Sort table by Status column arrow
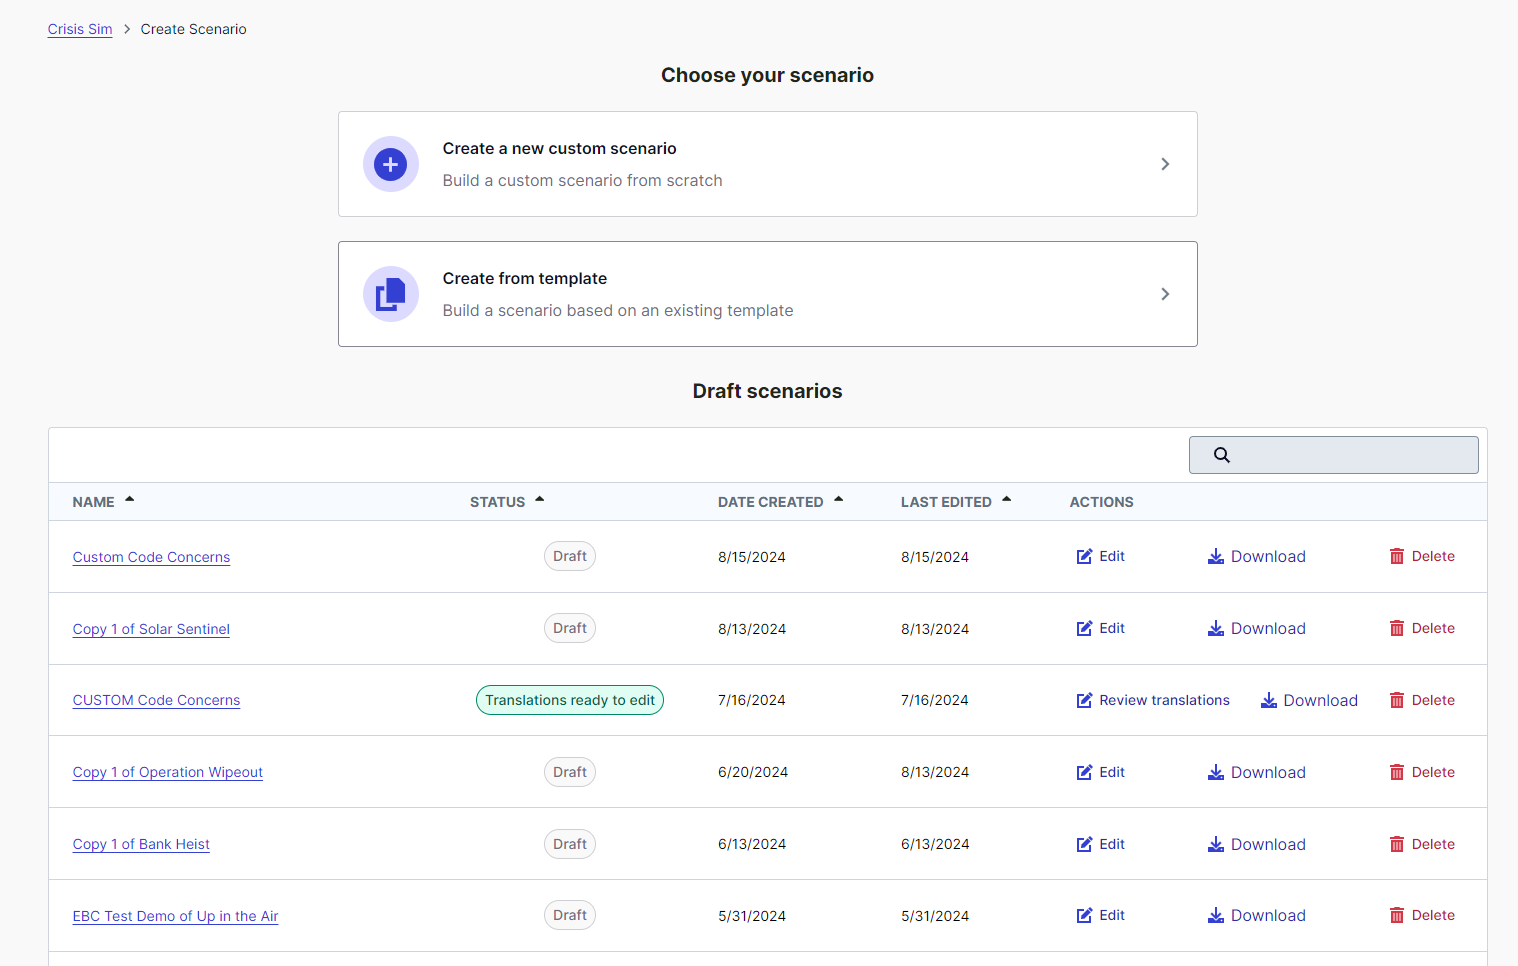 (x=540, y=500)
